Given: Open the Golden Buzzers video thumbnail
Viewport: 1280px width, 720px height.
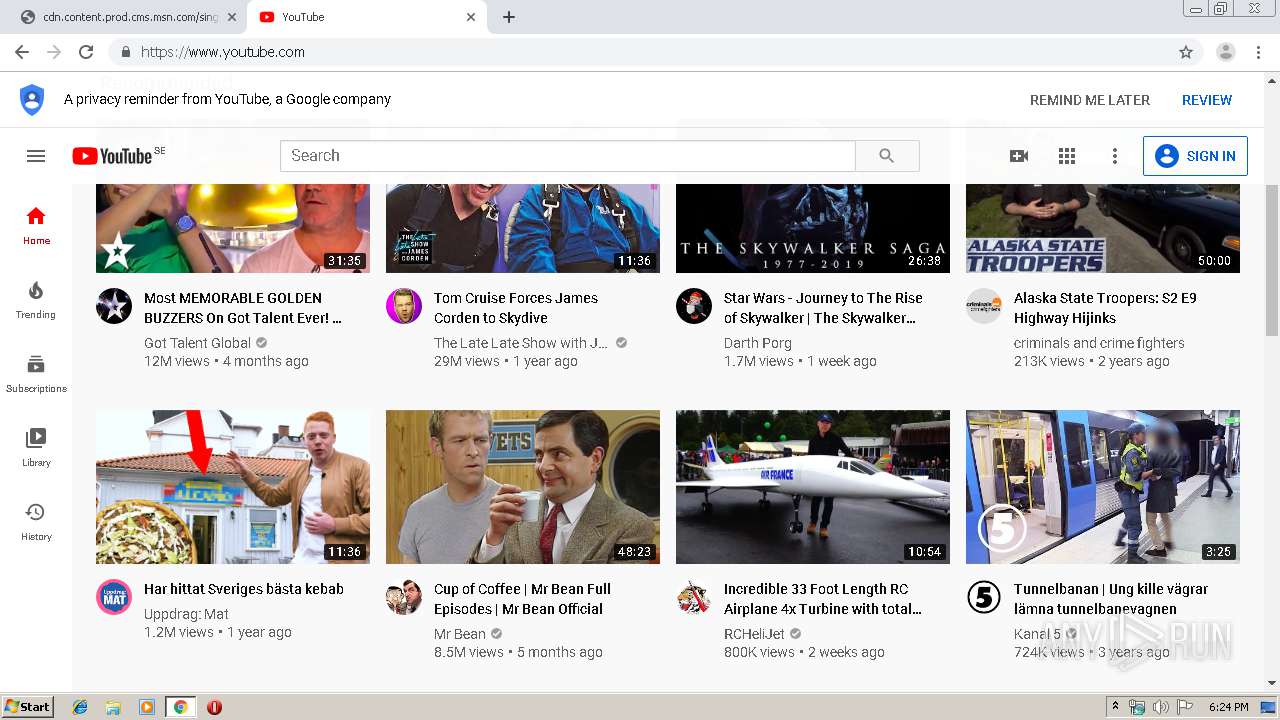Looking at the screenshot, I should [x=233, y=228].
